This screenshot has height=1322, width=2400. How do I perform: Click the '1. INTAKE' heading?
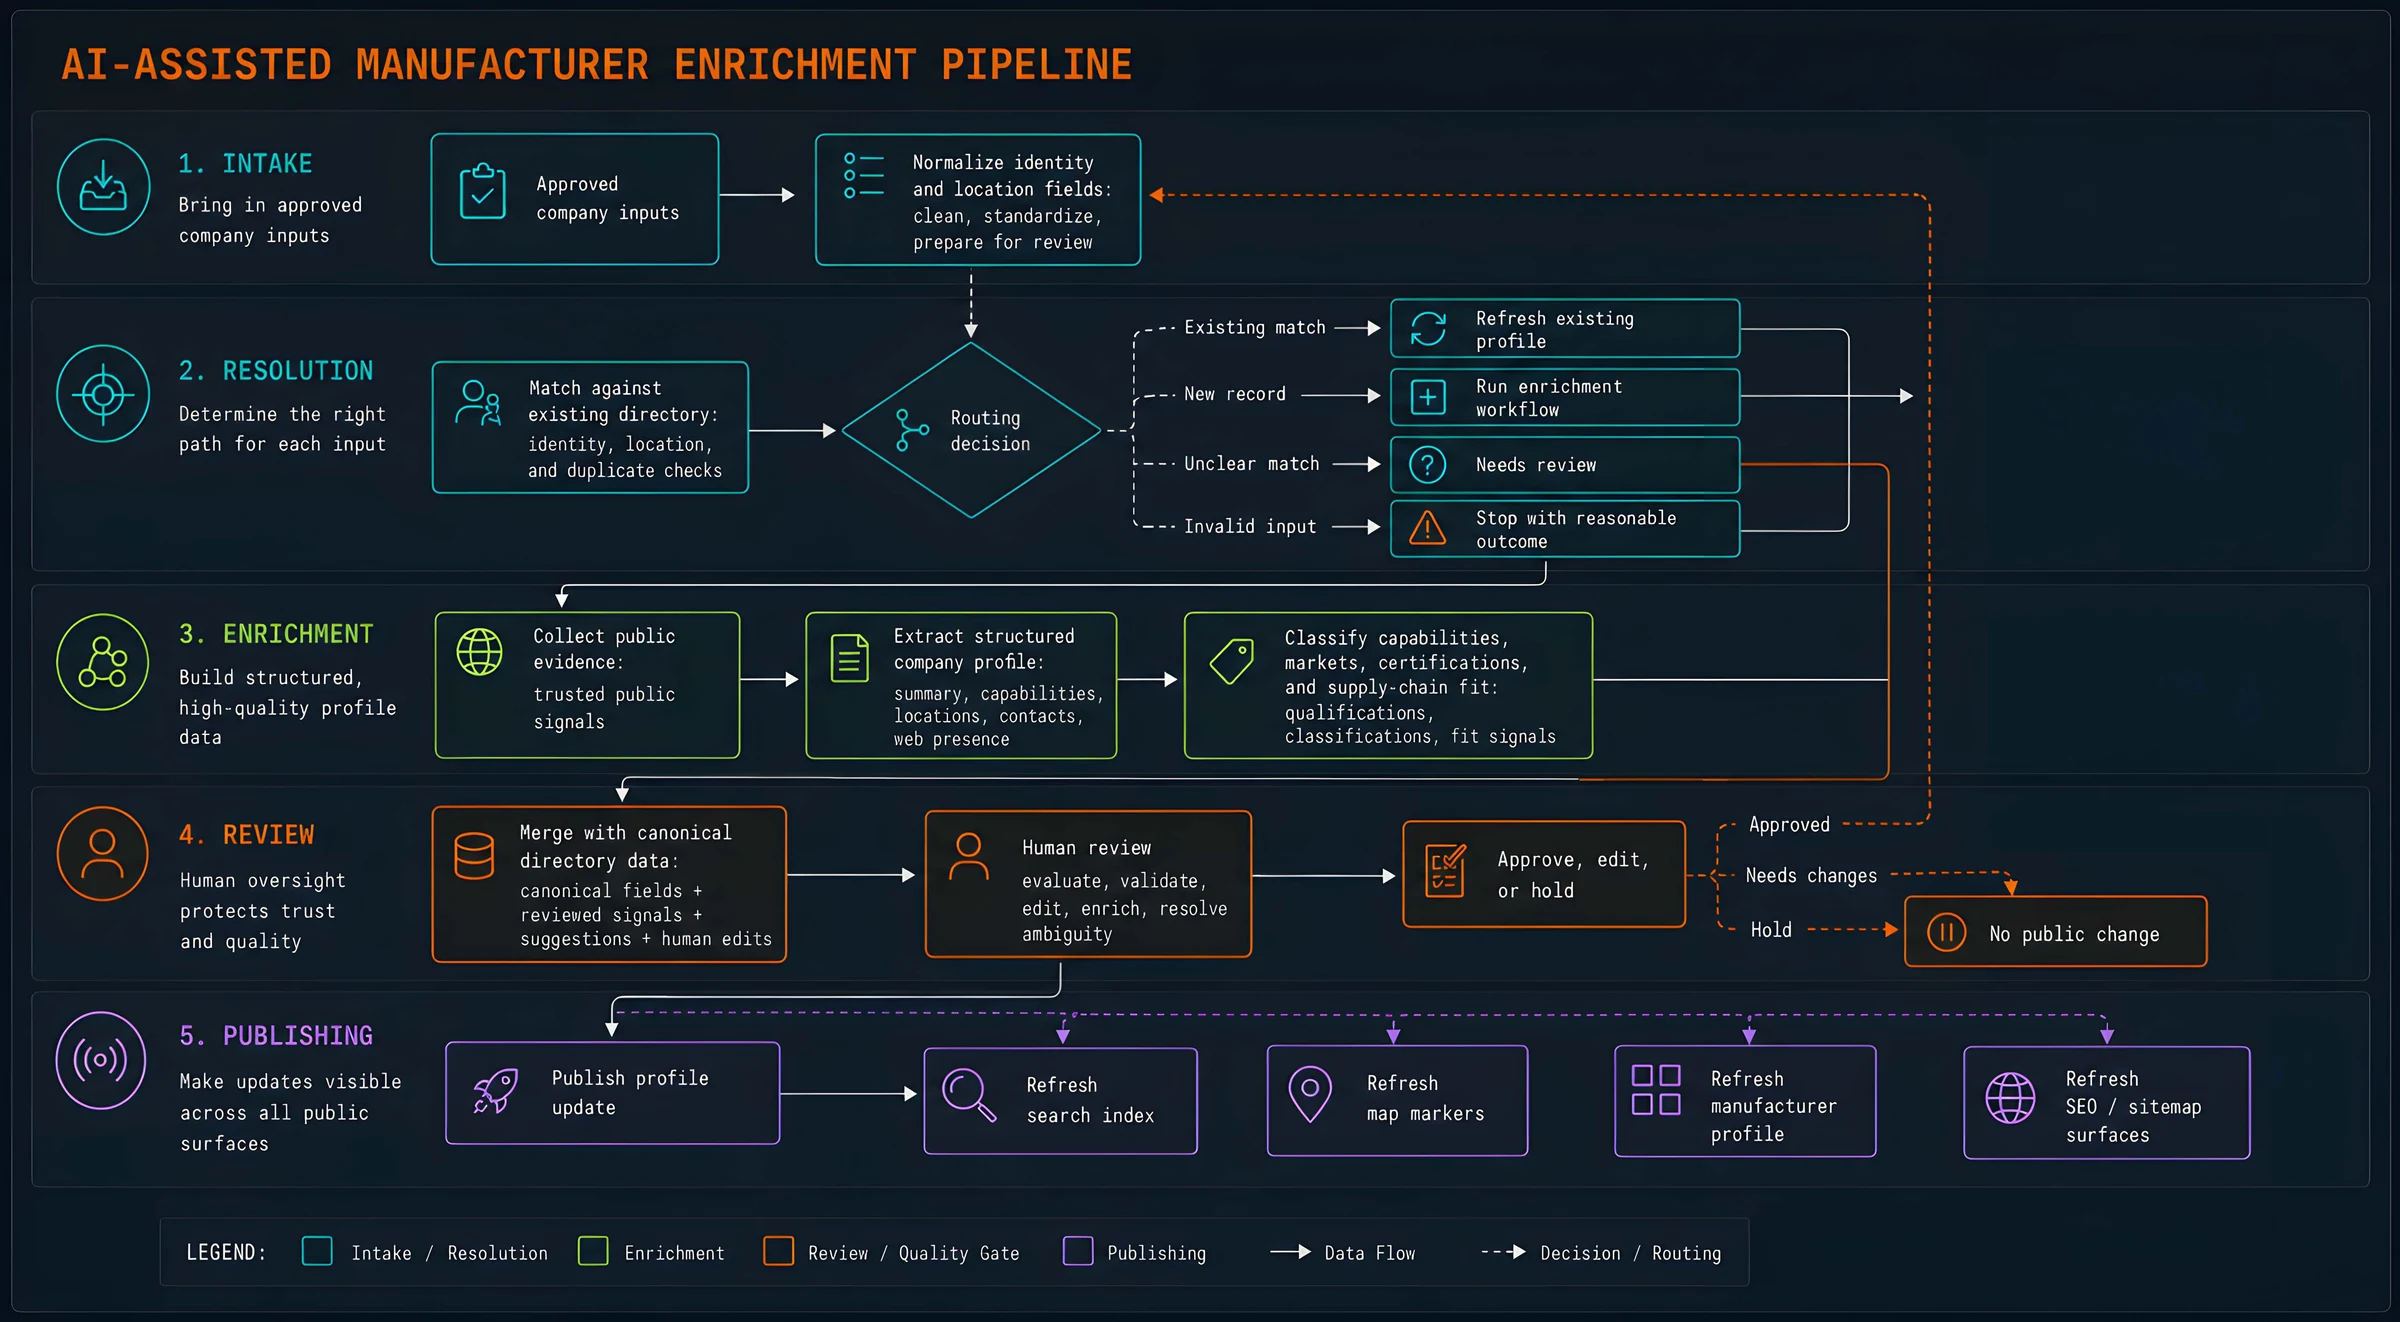pos(245,164)
